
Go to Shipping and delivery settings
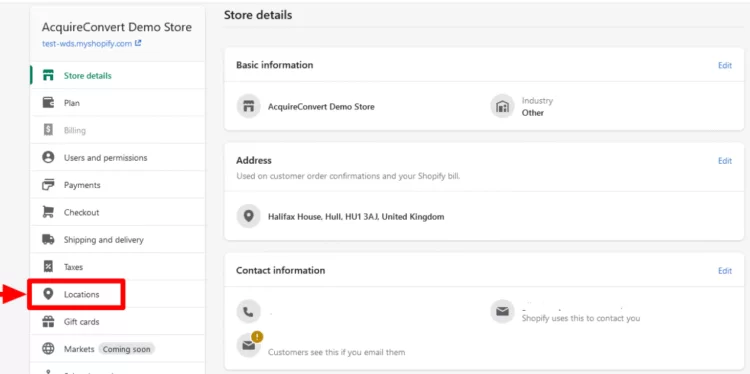coord(118,240)
